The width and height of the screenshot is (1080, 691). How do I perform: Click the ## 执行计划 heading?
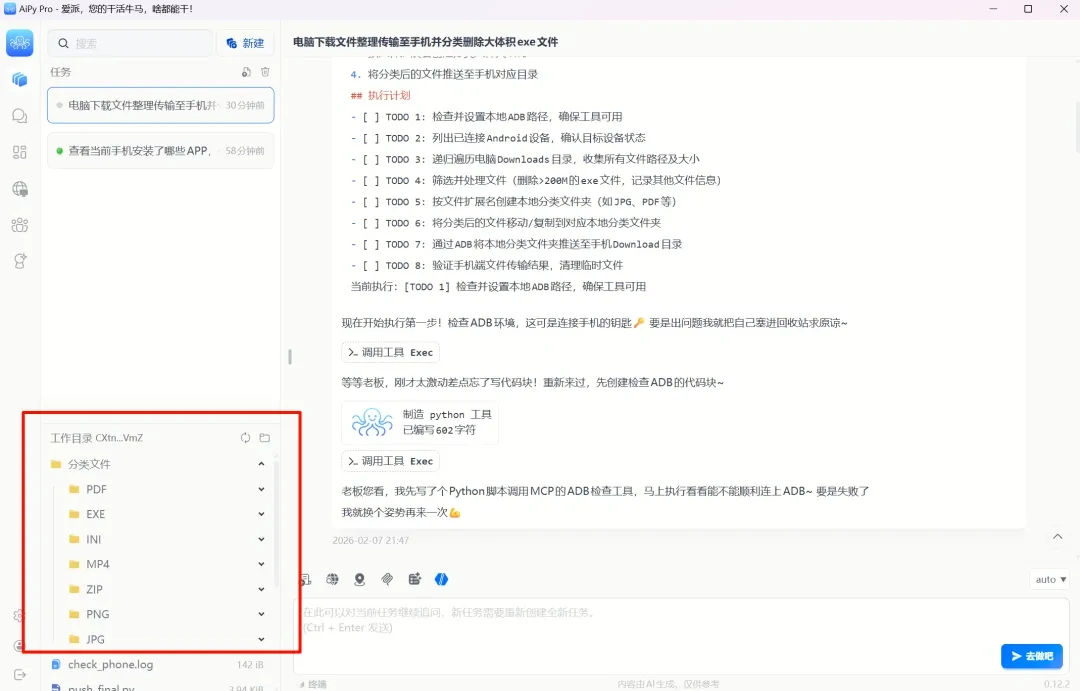tap(380, 95)
